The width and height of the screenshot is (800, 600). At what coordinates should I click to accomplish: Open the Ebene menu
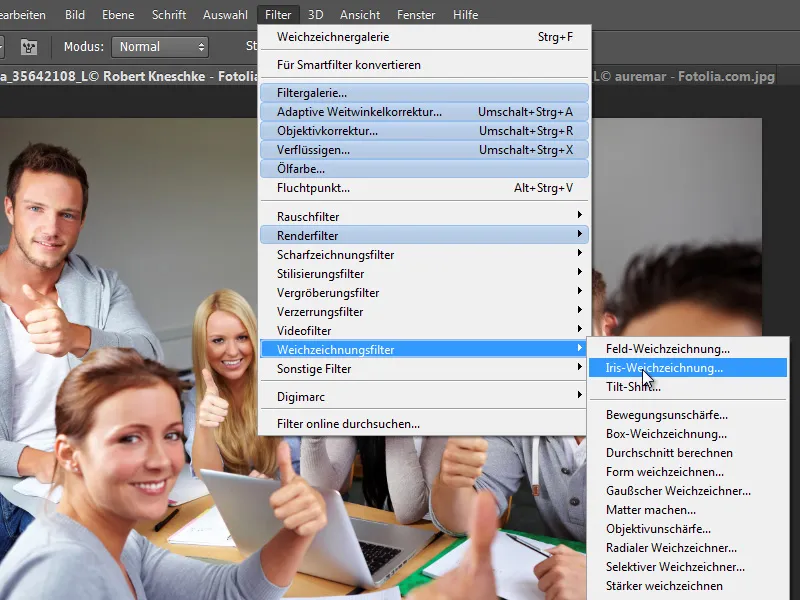[x=118, y=15]
